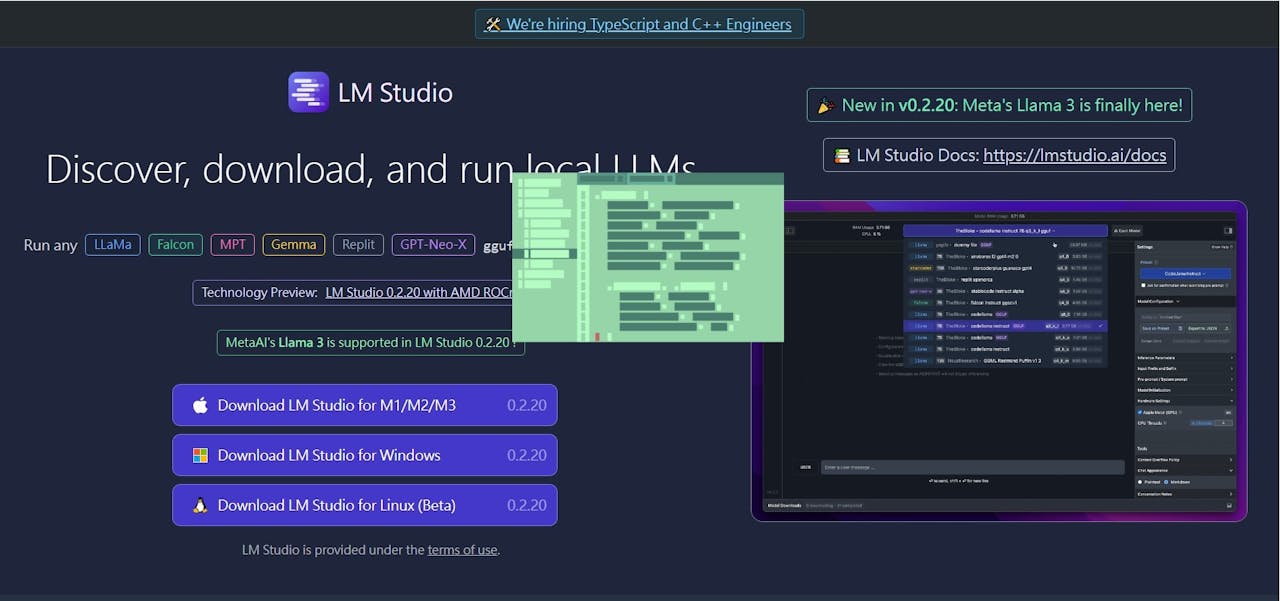1280x601 pixels.
Task: Click the Meta's Llama 3 is finally here announcement
Action: 999,105
